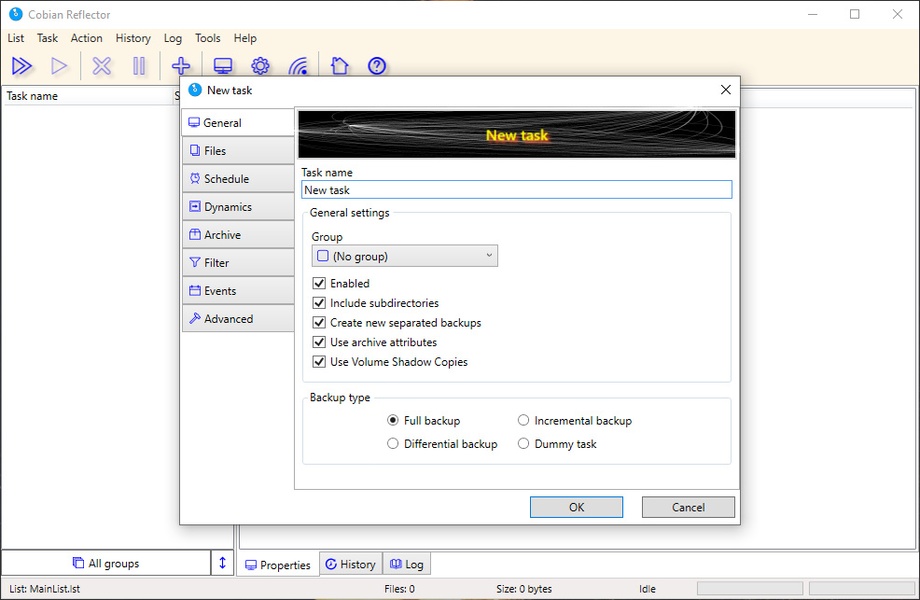Viewport: 920px width, 600px height.
Task: Click the Add new task plus icon
Action: 181,66
